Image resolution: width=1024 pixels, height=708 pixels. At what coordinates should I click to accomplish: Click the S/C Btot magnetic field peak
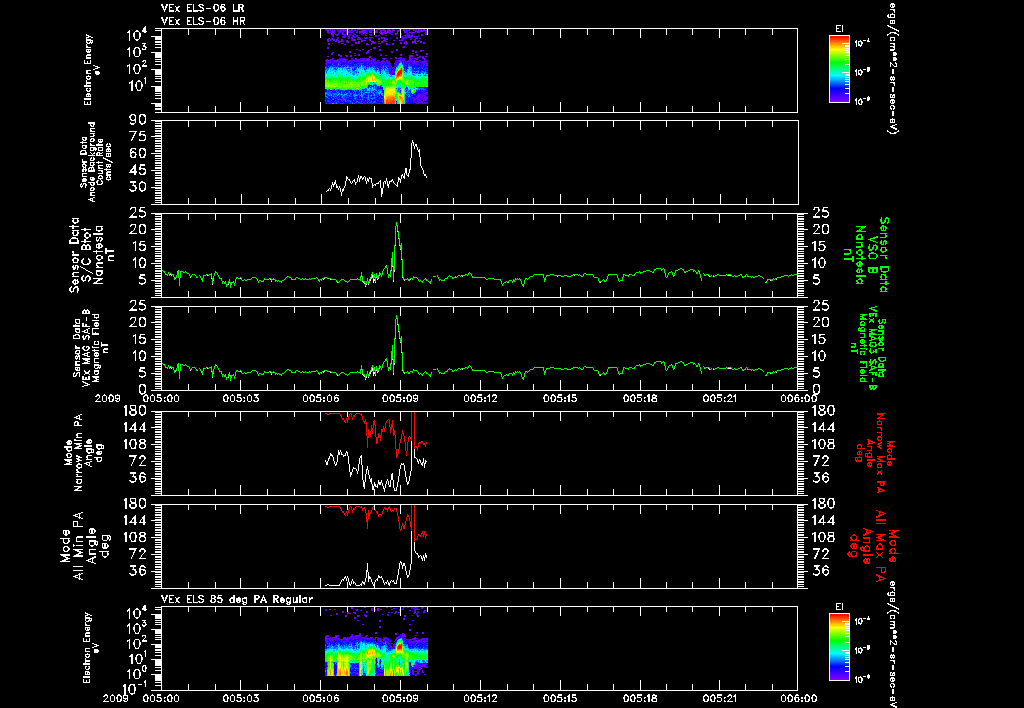[x=396, y=224]
